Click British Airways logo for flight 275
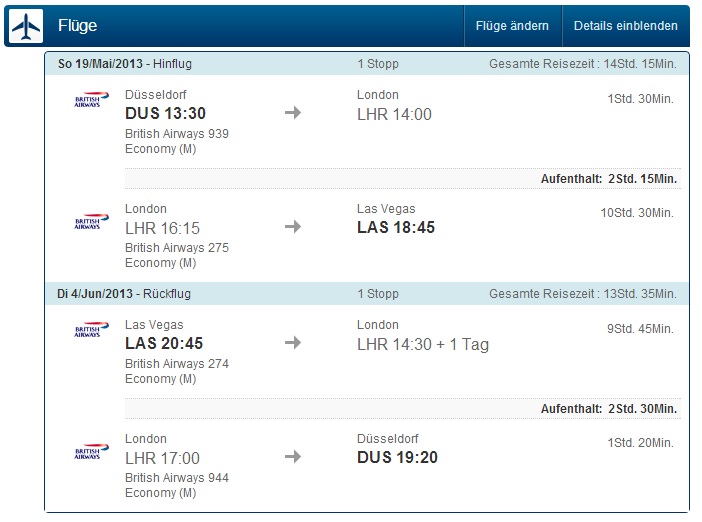Image resolution: width=702 pixels, height=522 pixels. pyautogui.click(x=89, y=222)
